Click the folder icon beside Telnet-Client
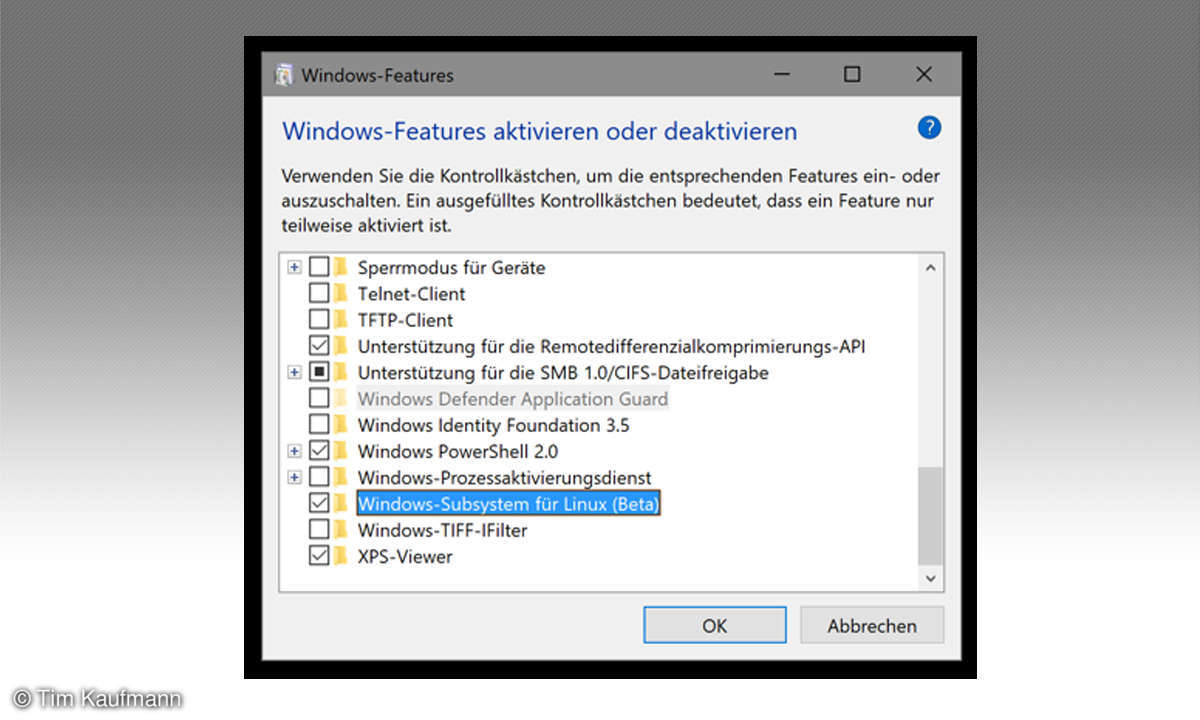Image resolution: width=1200 pixels, height=720 pixels. click(340, 294)
